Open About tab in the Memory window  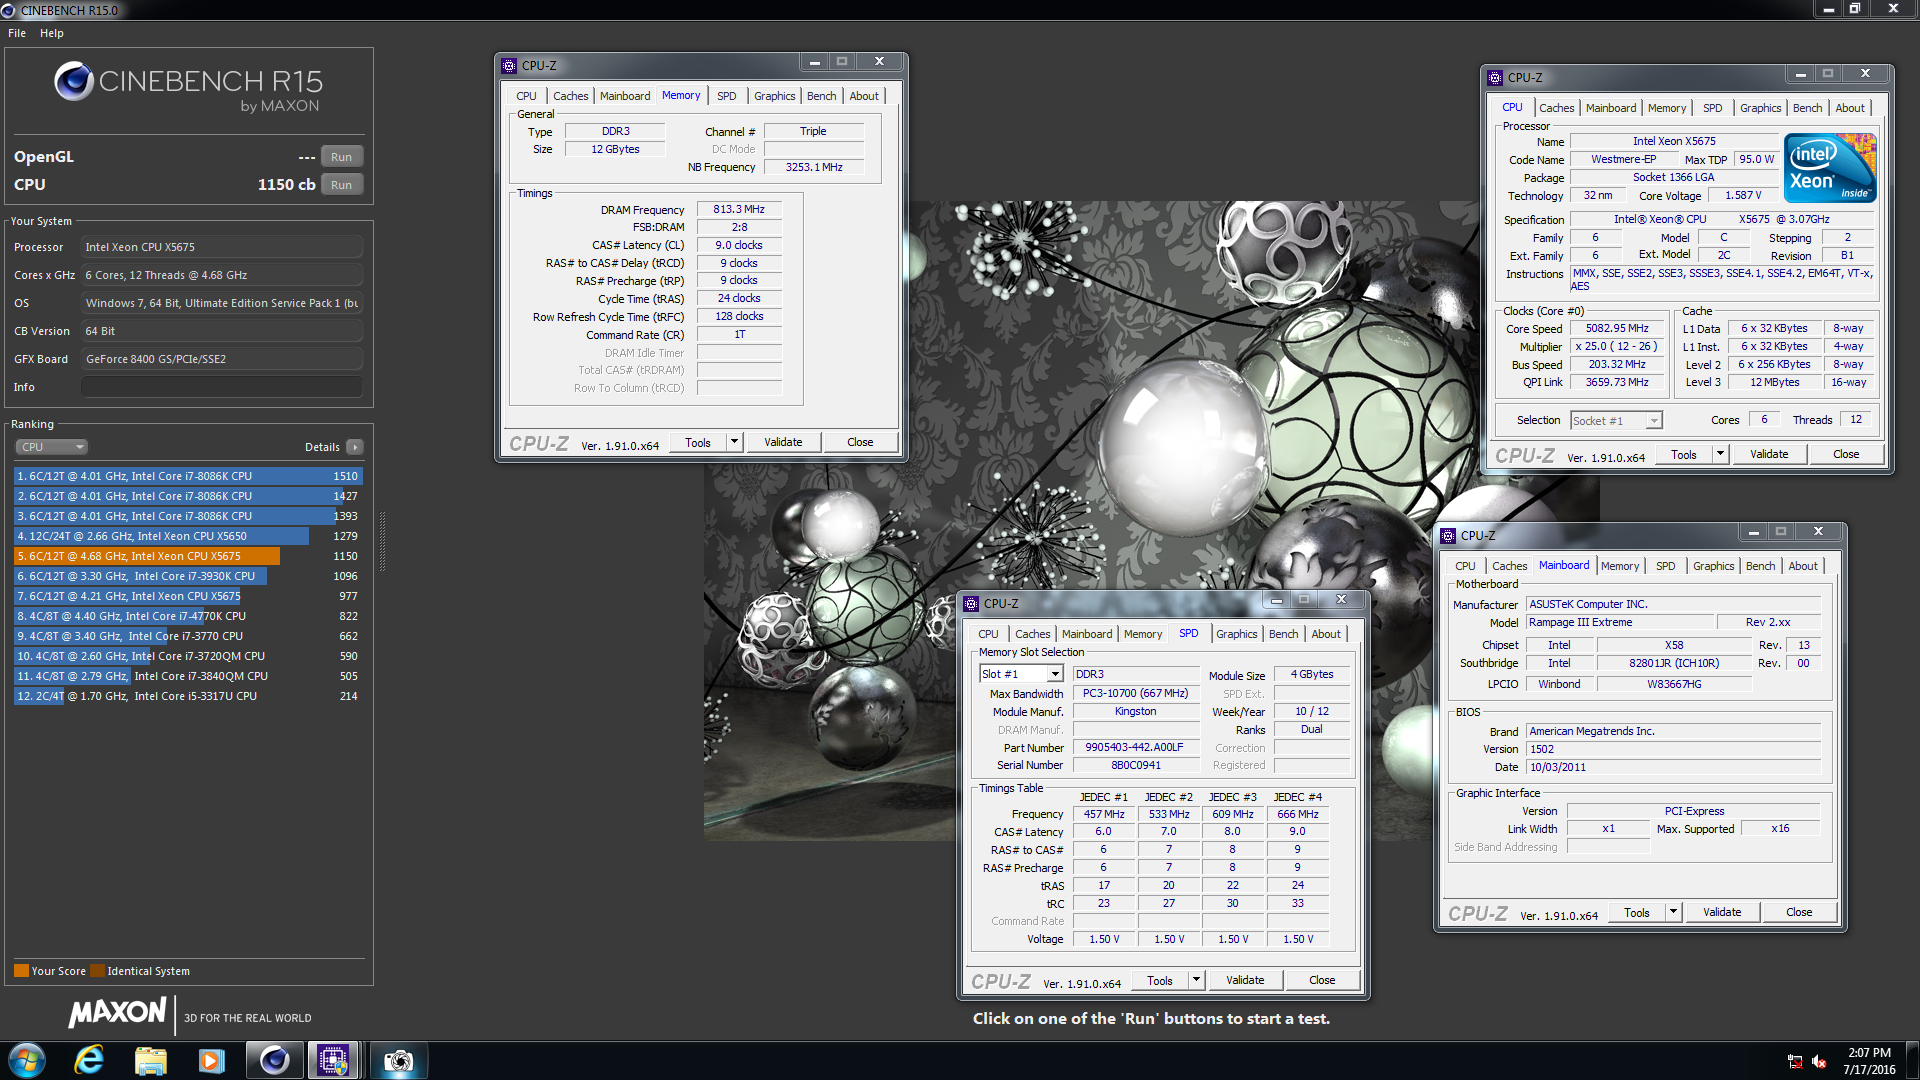click(864, 96)
